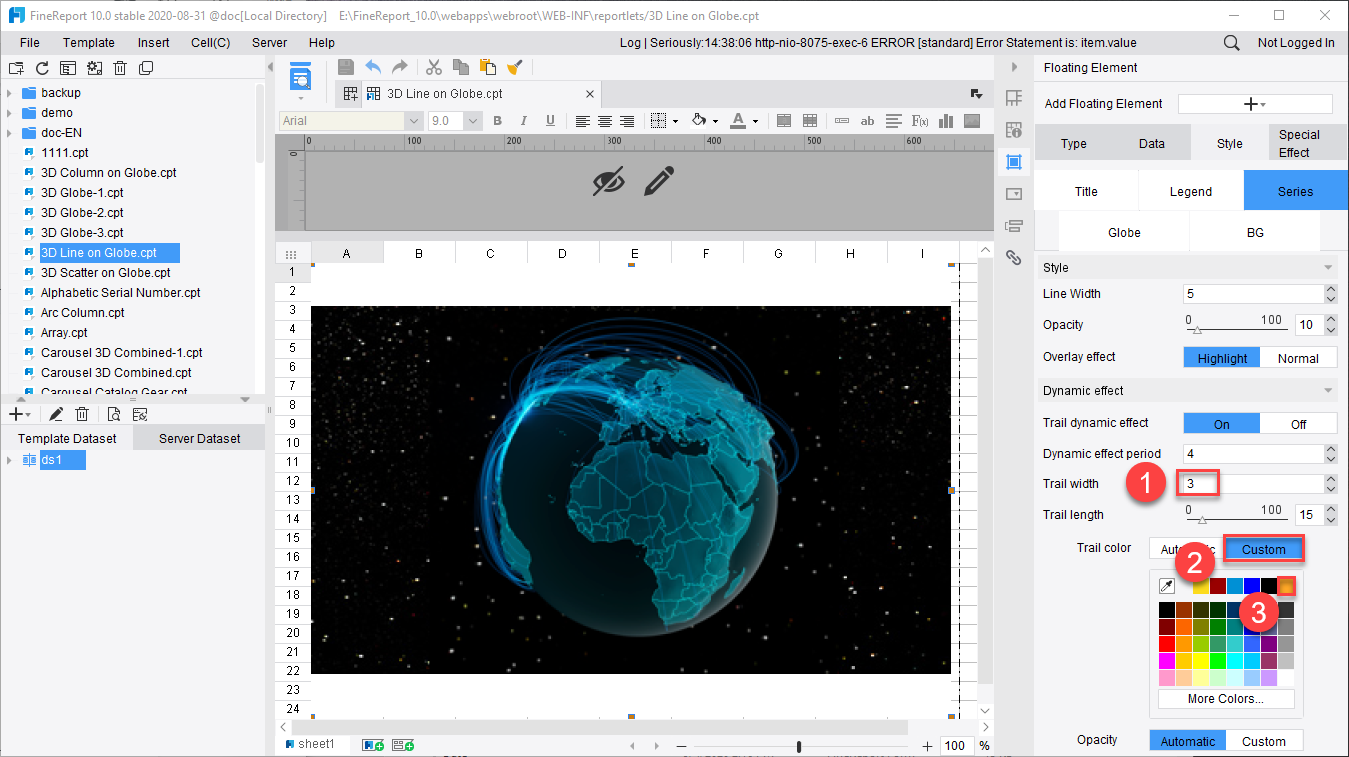Open the Template menu
The width and height of the screenshot is (1349, 757).
(89, 43)
